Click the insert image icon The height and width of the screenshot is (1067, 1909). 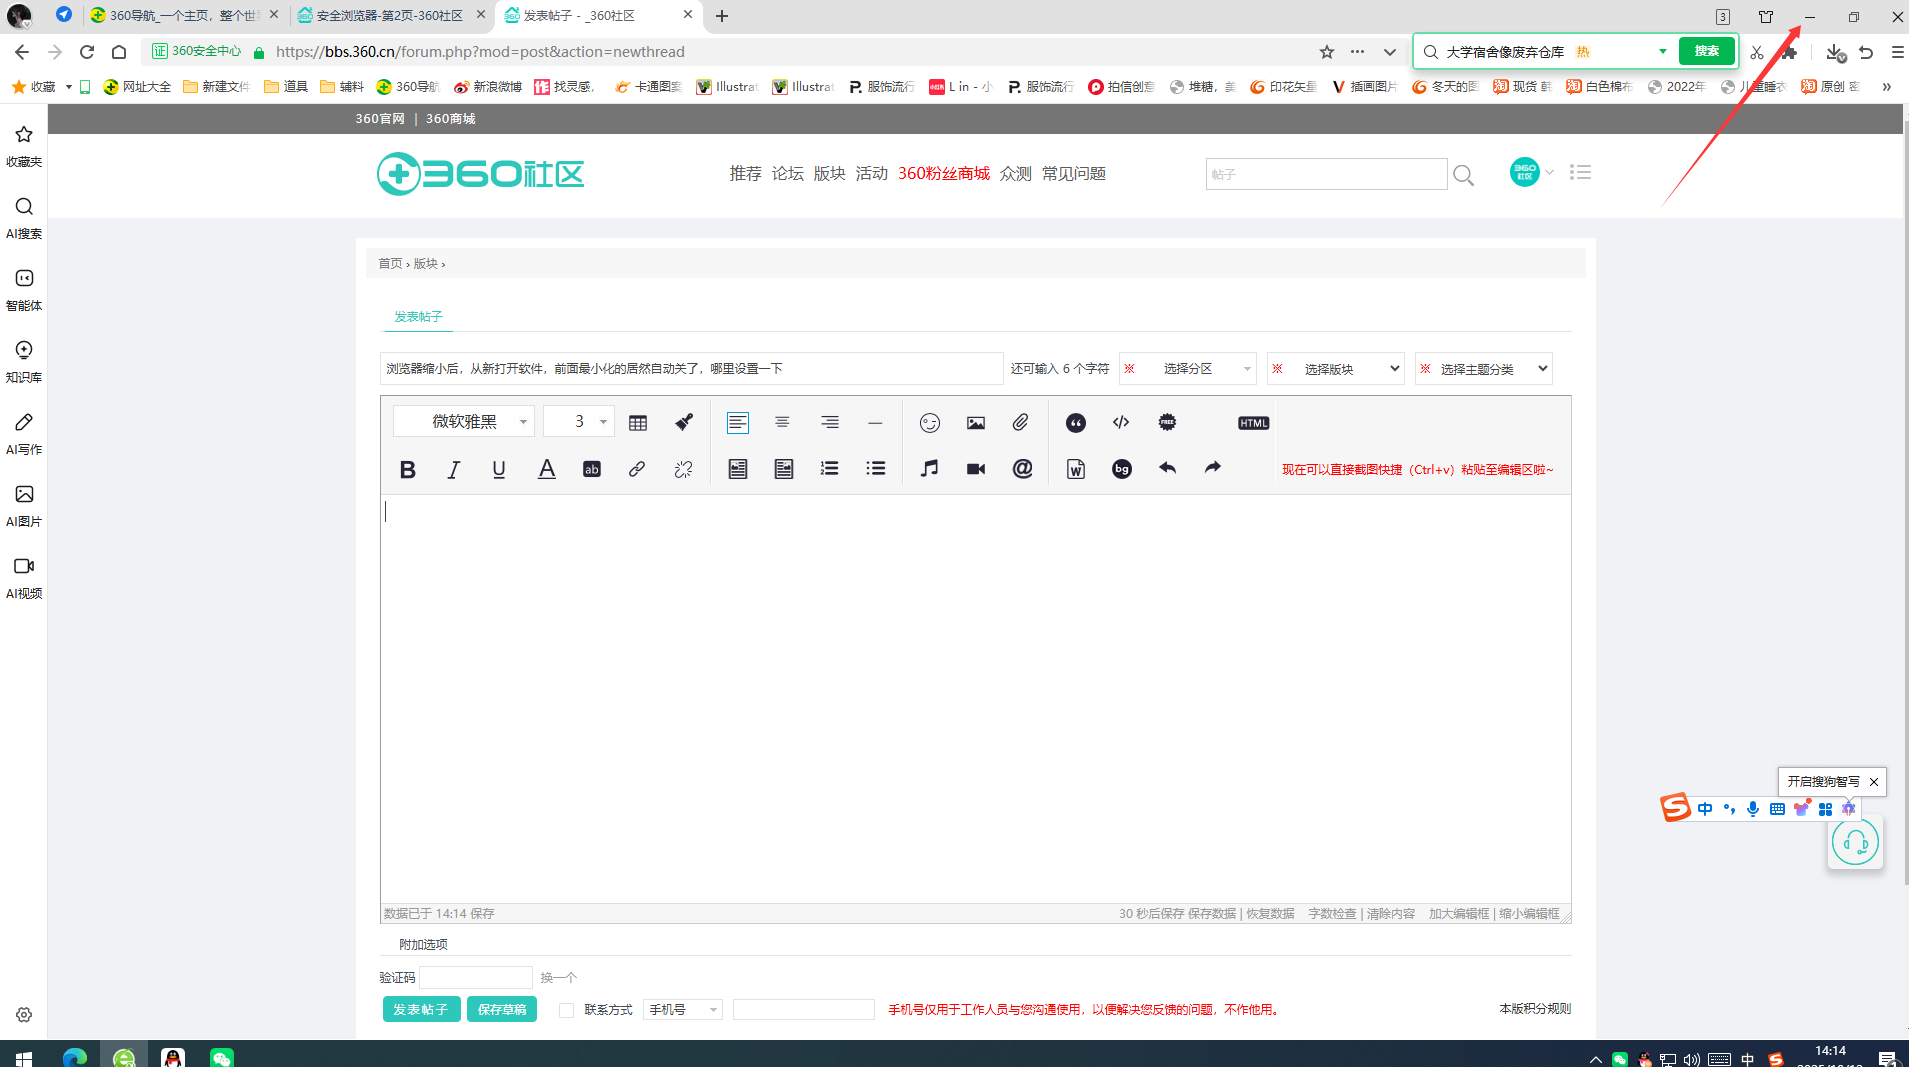(975, 423)
